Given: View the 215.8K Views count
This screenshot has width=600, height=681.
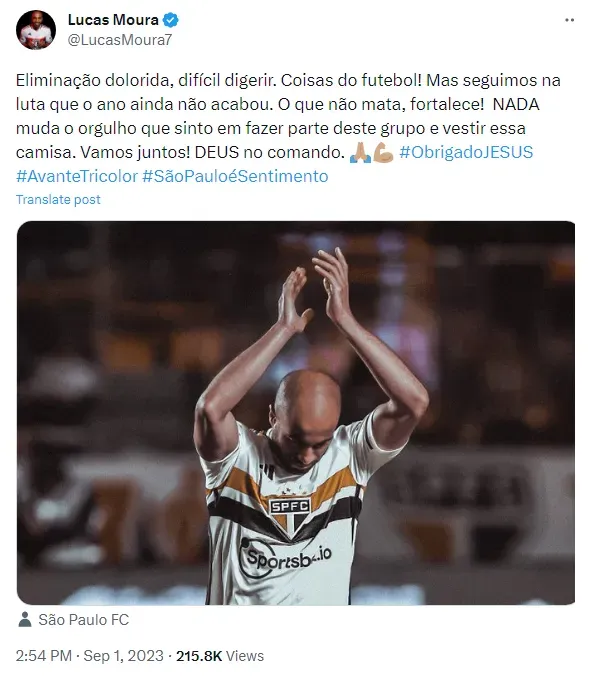Looking at the screenshot, I should click(x=220, y=656).
